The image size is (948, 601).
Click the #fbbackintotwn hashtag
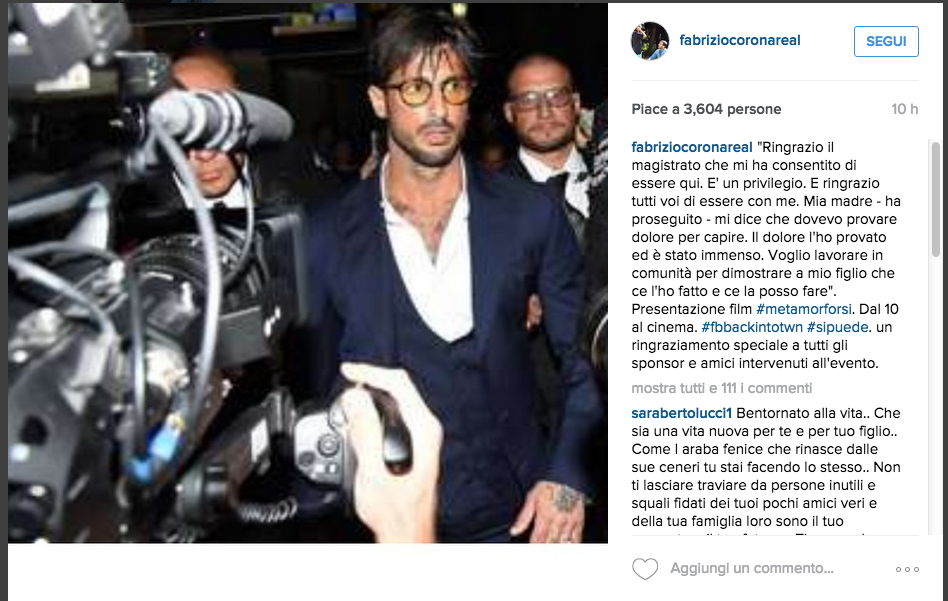752,327
